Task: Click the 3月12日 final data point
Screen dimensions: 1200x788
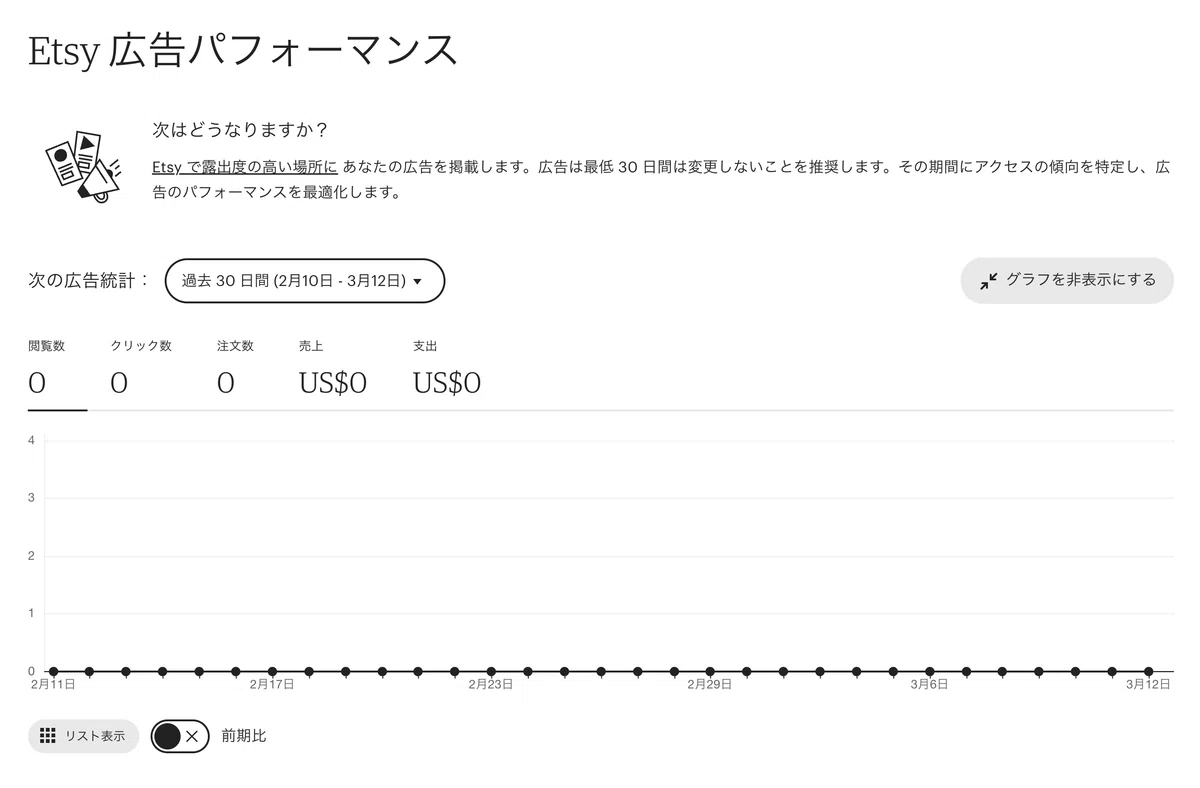Action: 1149,672
